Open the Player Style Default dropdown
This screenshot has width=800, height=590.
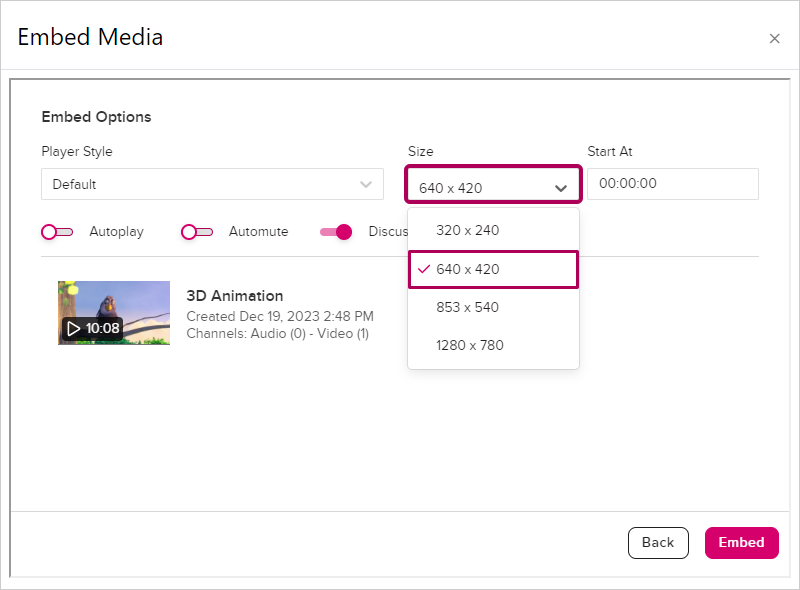tap(212, 184)
